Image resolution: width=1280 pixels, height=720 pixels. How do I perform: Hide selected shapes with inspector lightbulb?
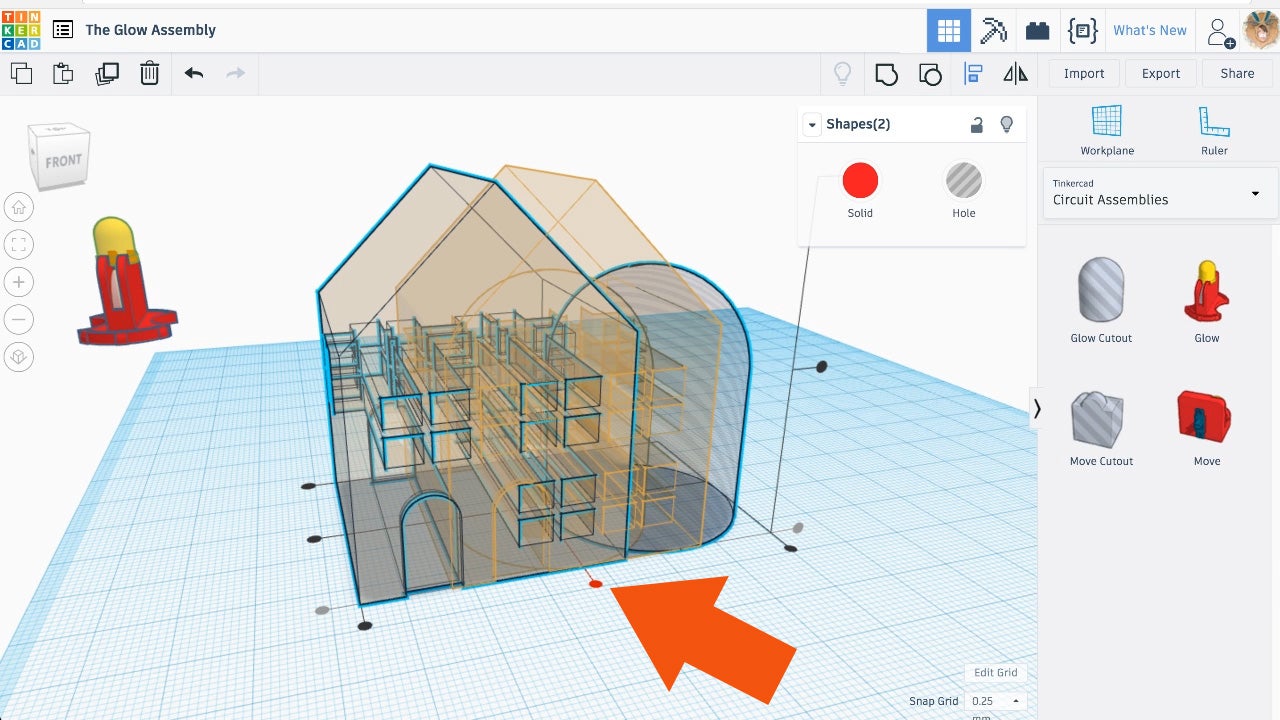pyautogui.click(x=1007, y=124)
